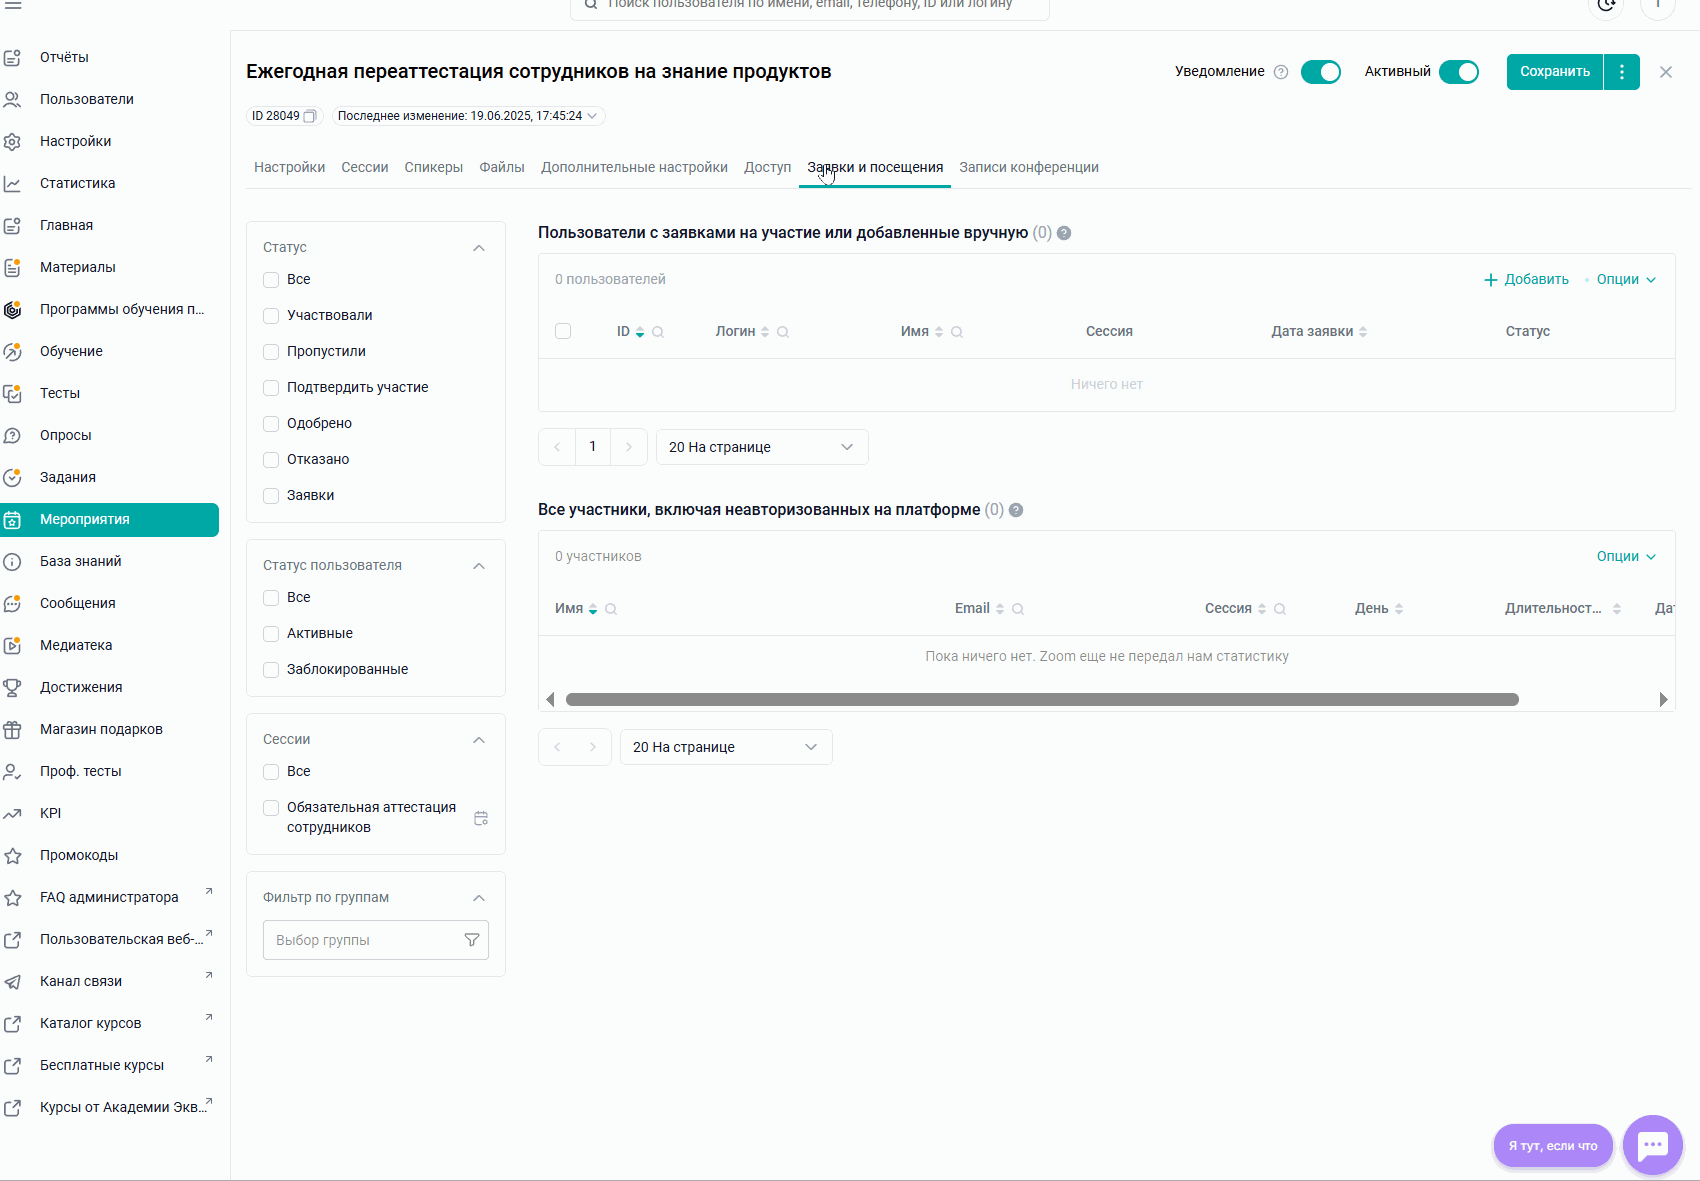
Task: Click calendar icon next to Обязательная аттестация session
Action: 481,818
